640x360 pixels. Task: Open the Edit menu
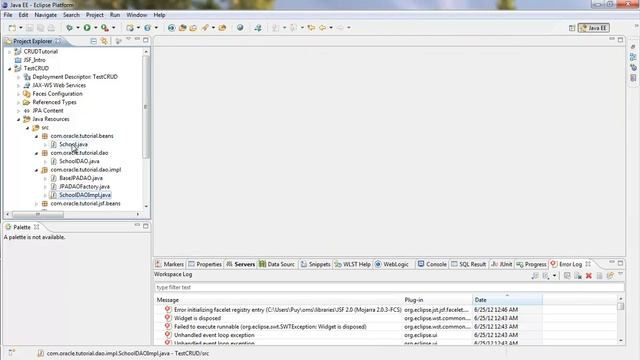23,15
